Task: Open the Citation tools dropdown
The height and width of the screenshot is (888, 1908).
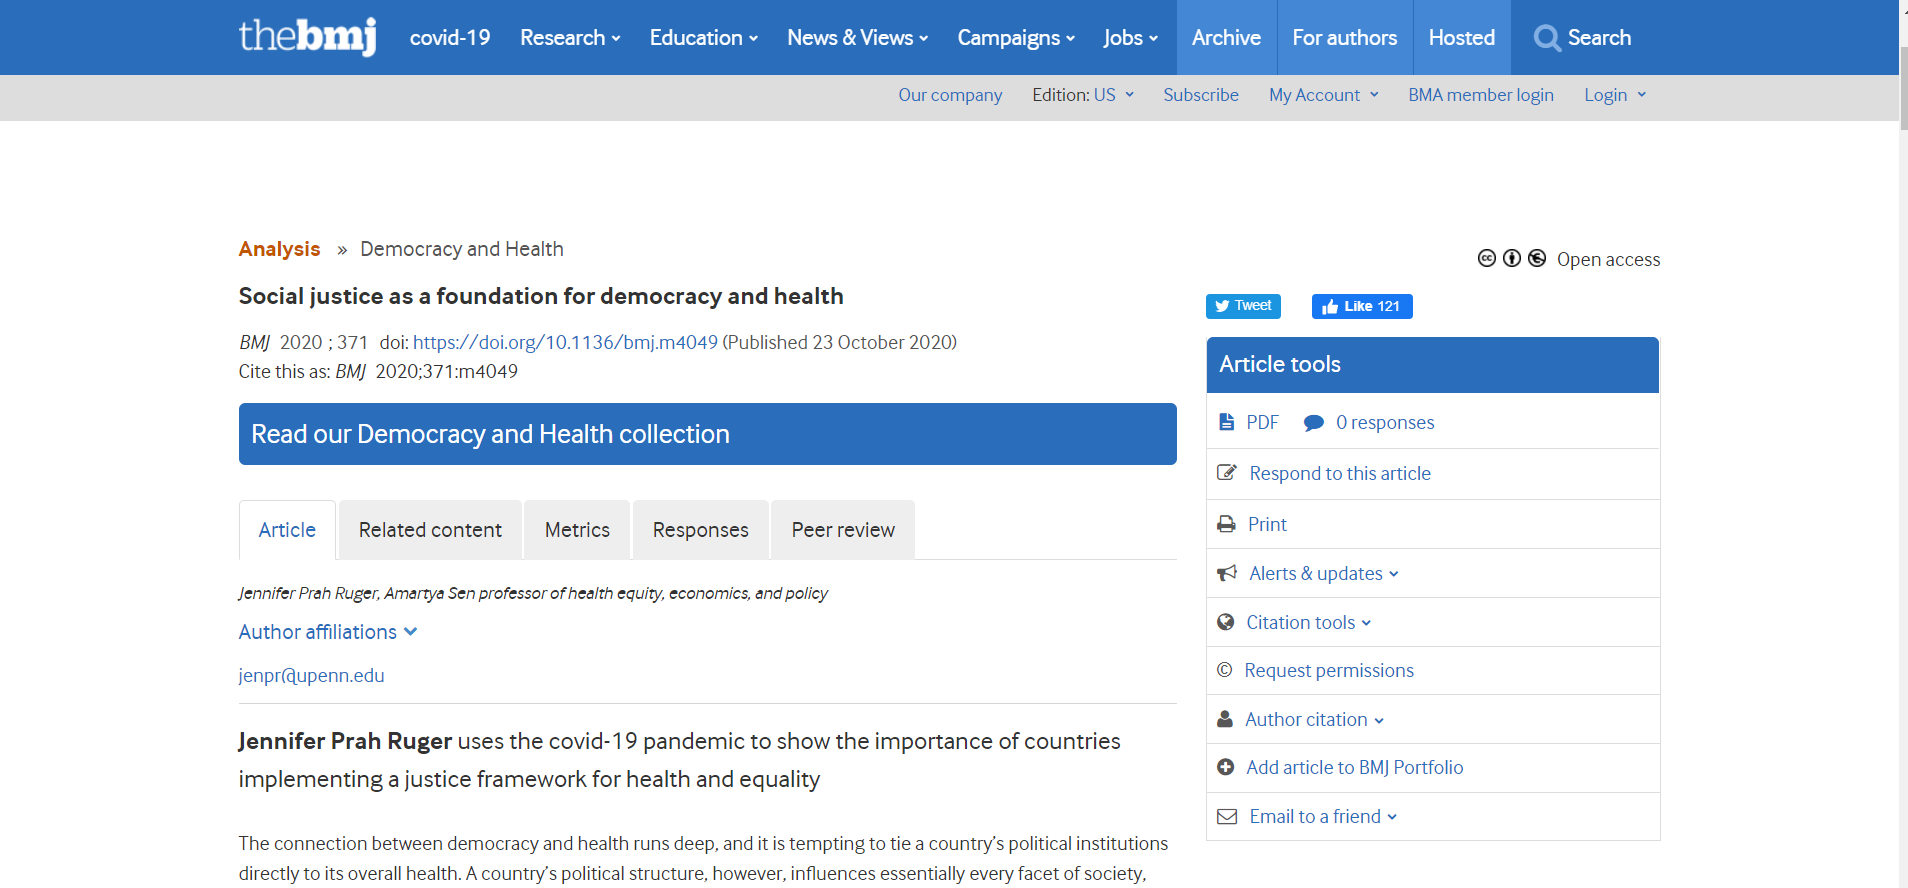Action: (x=1308, y=622)
